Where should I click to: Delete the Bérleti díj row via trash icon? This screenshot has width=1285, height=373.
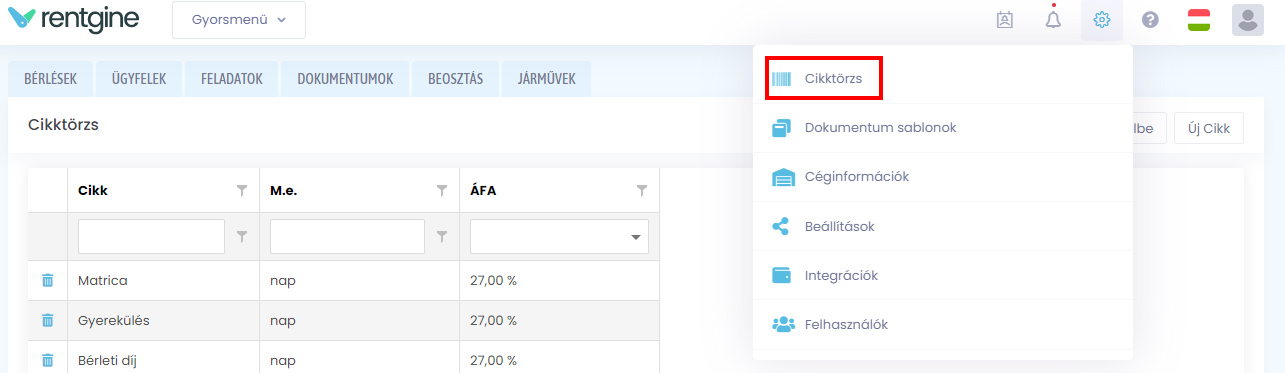point(47,360)
